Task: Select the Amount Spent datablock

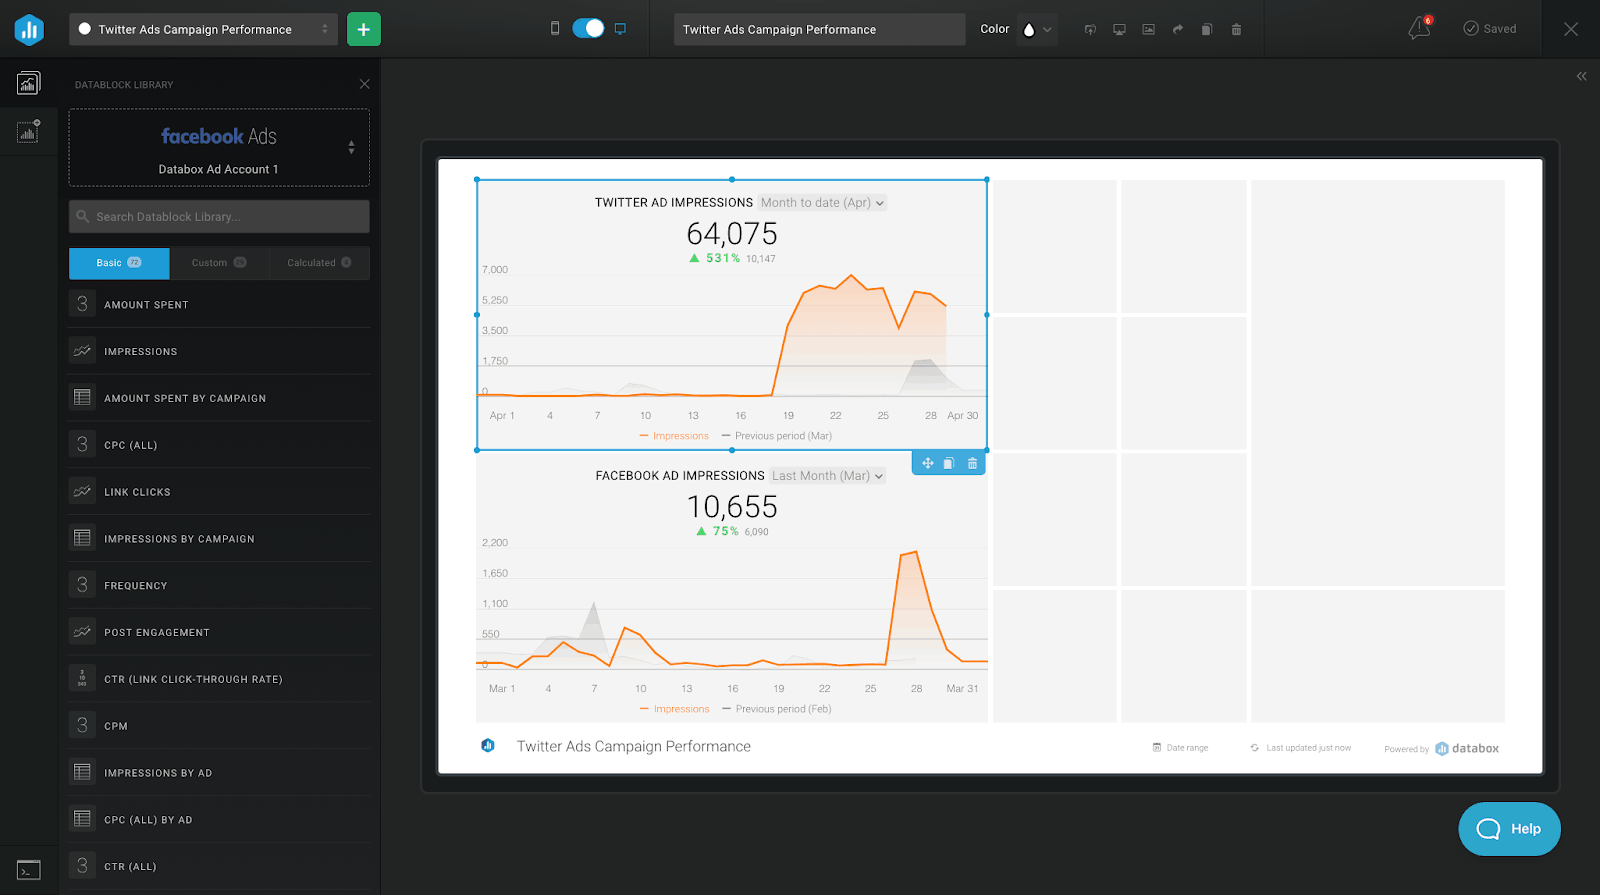Action: [219, 304]
